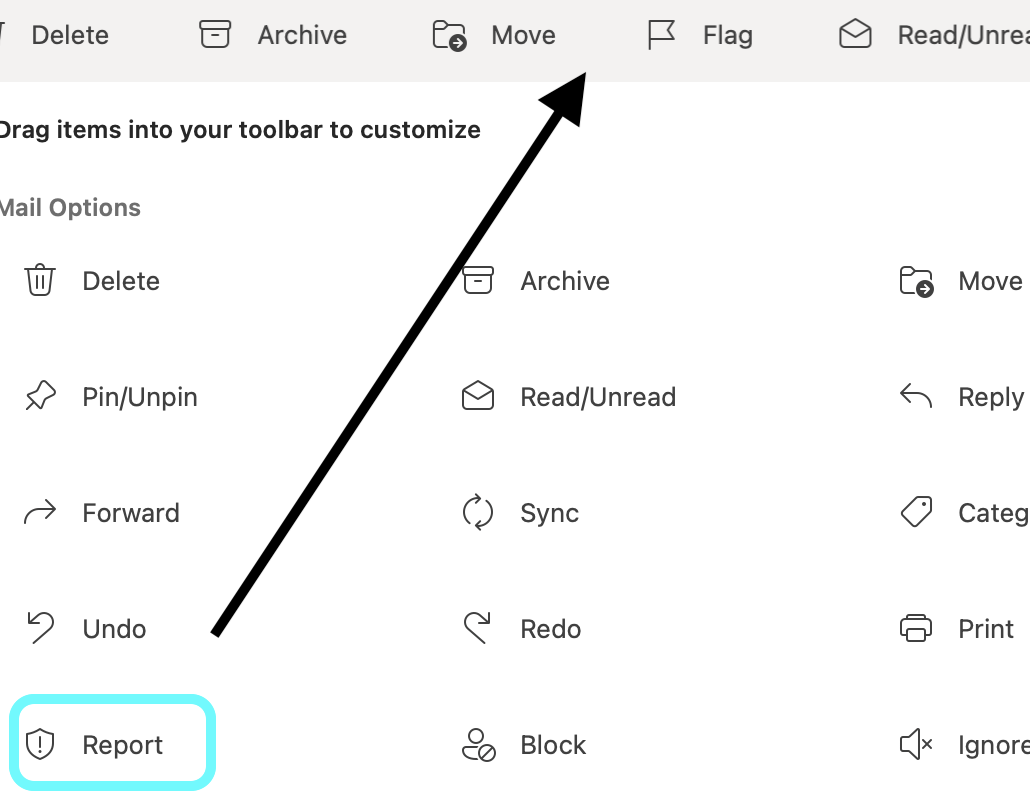
Task: Click the Sync icon
Action: (478, 513)
